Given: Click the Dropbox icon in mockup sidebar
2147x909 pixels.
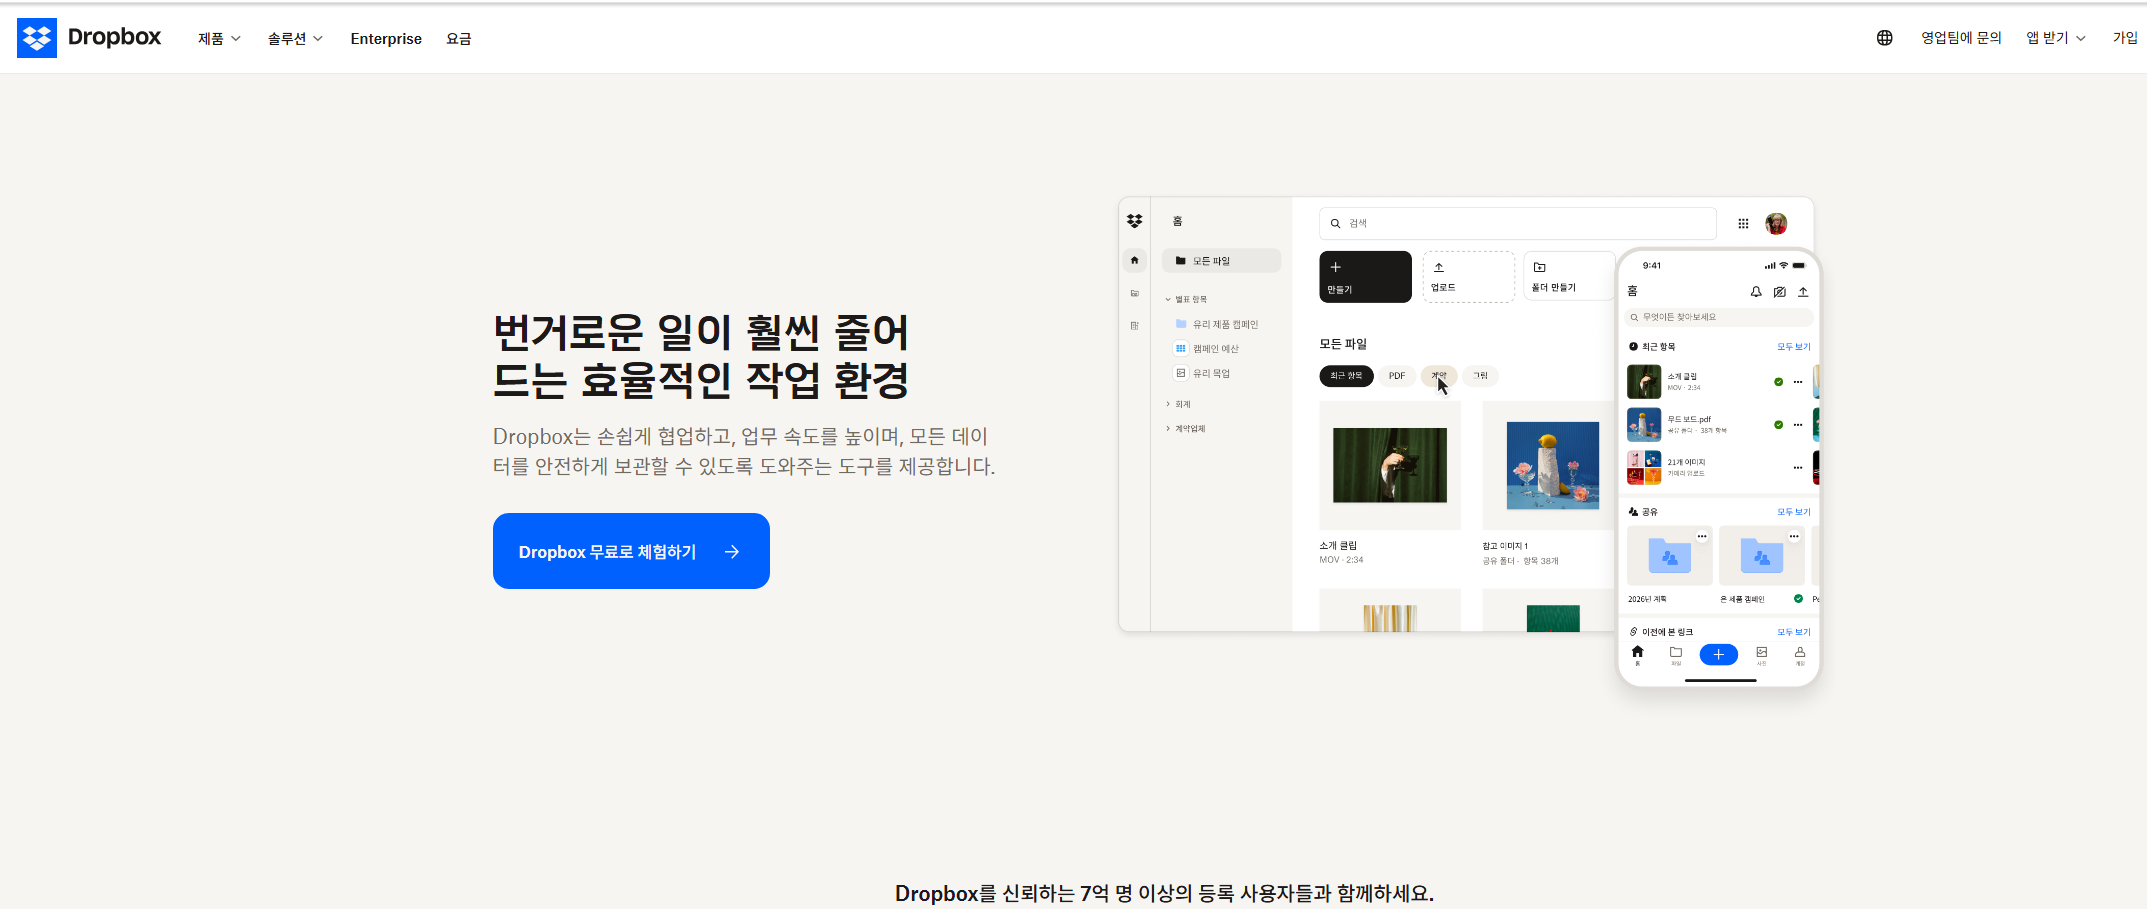Looking at the screenshot, I should (x=1134, y=221).
